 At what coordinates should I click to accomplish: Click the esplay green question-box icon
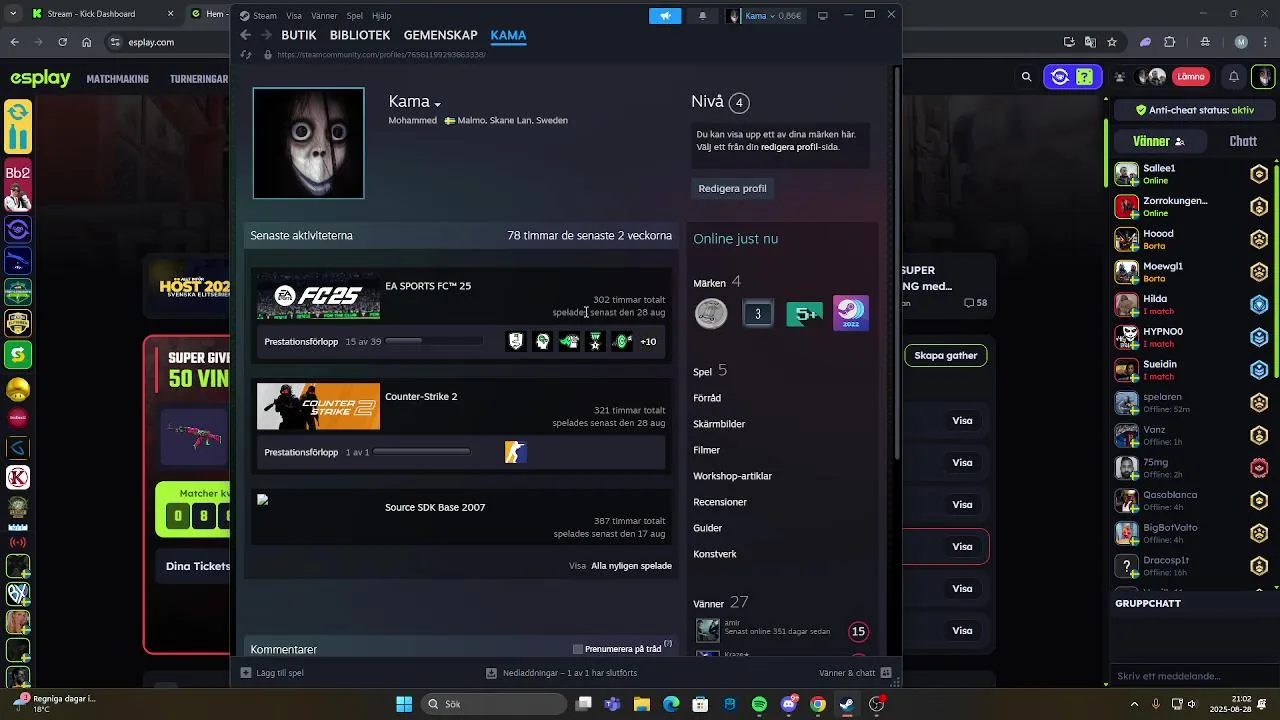(1084, 77)
